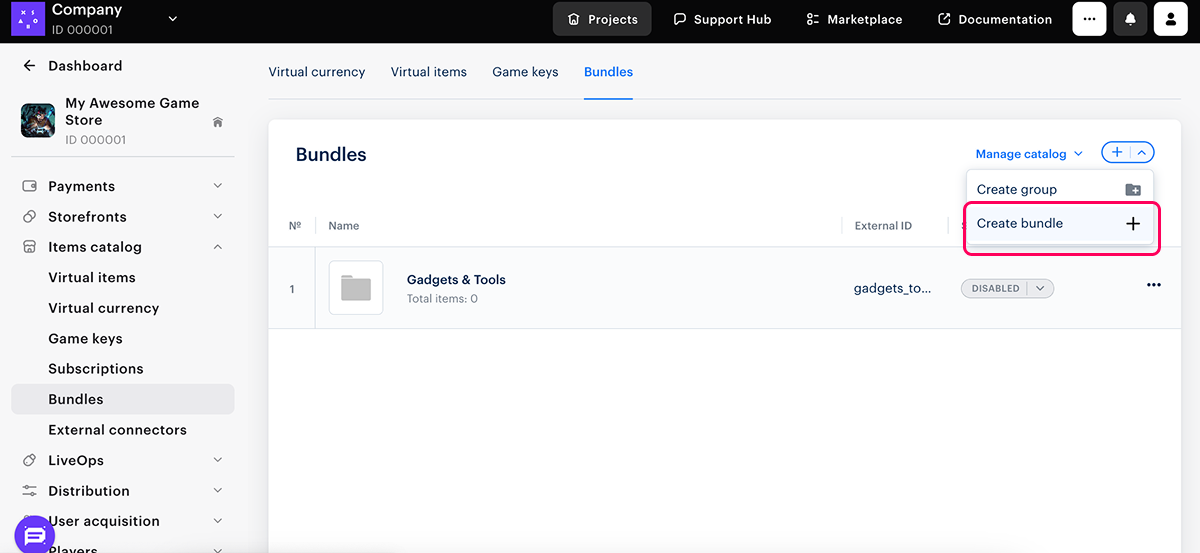Expand the Manage catalog dropdown
This screenshot has width=1200, height=553.
pos(1029,154)
